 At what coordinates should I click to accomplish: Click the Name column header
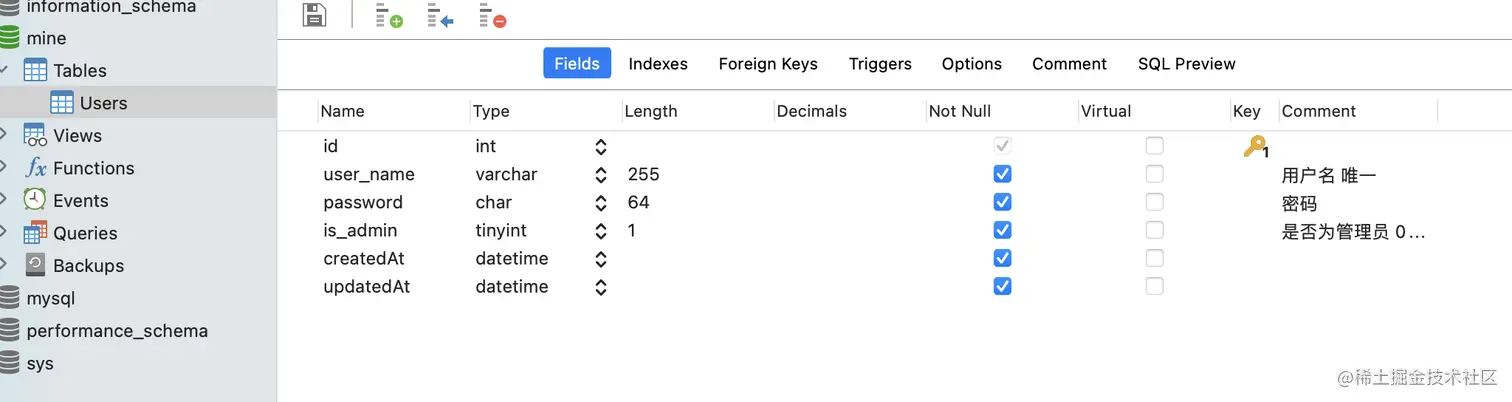pos(343,111)
